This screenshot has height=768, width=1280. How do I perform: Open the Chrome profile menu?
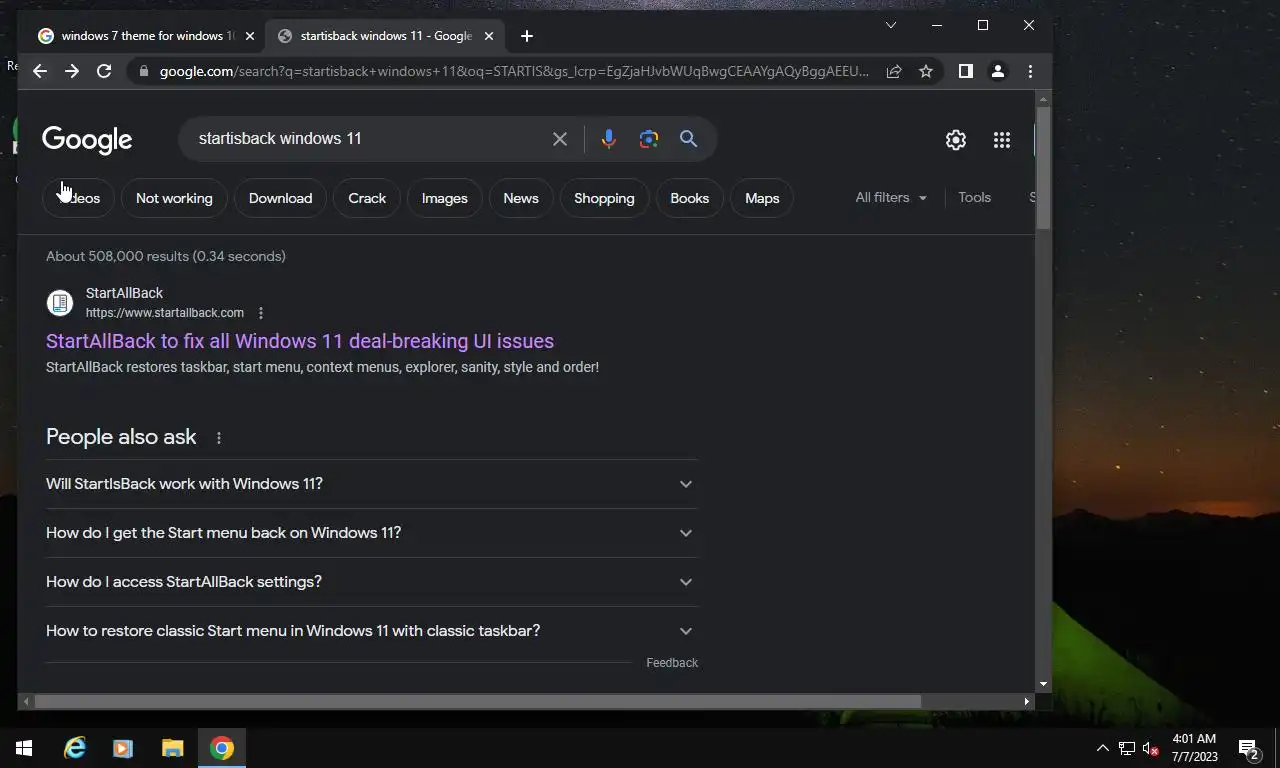[x=997, y=71]
